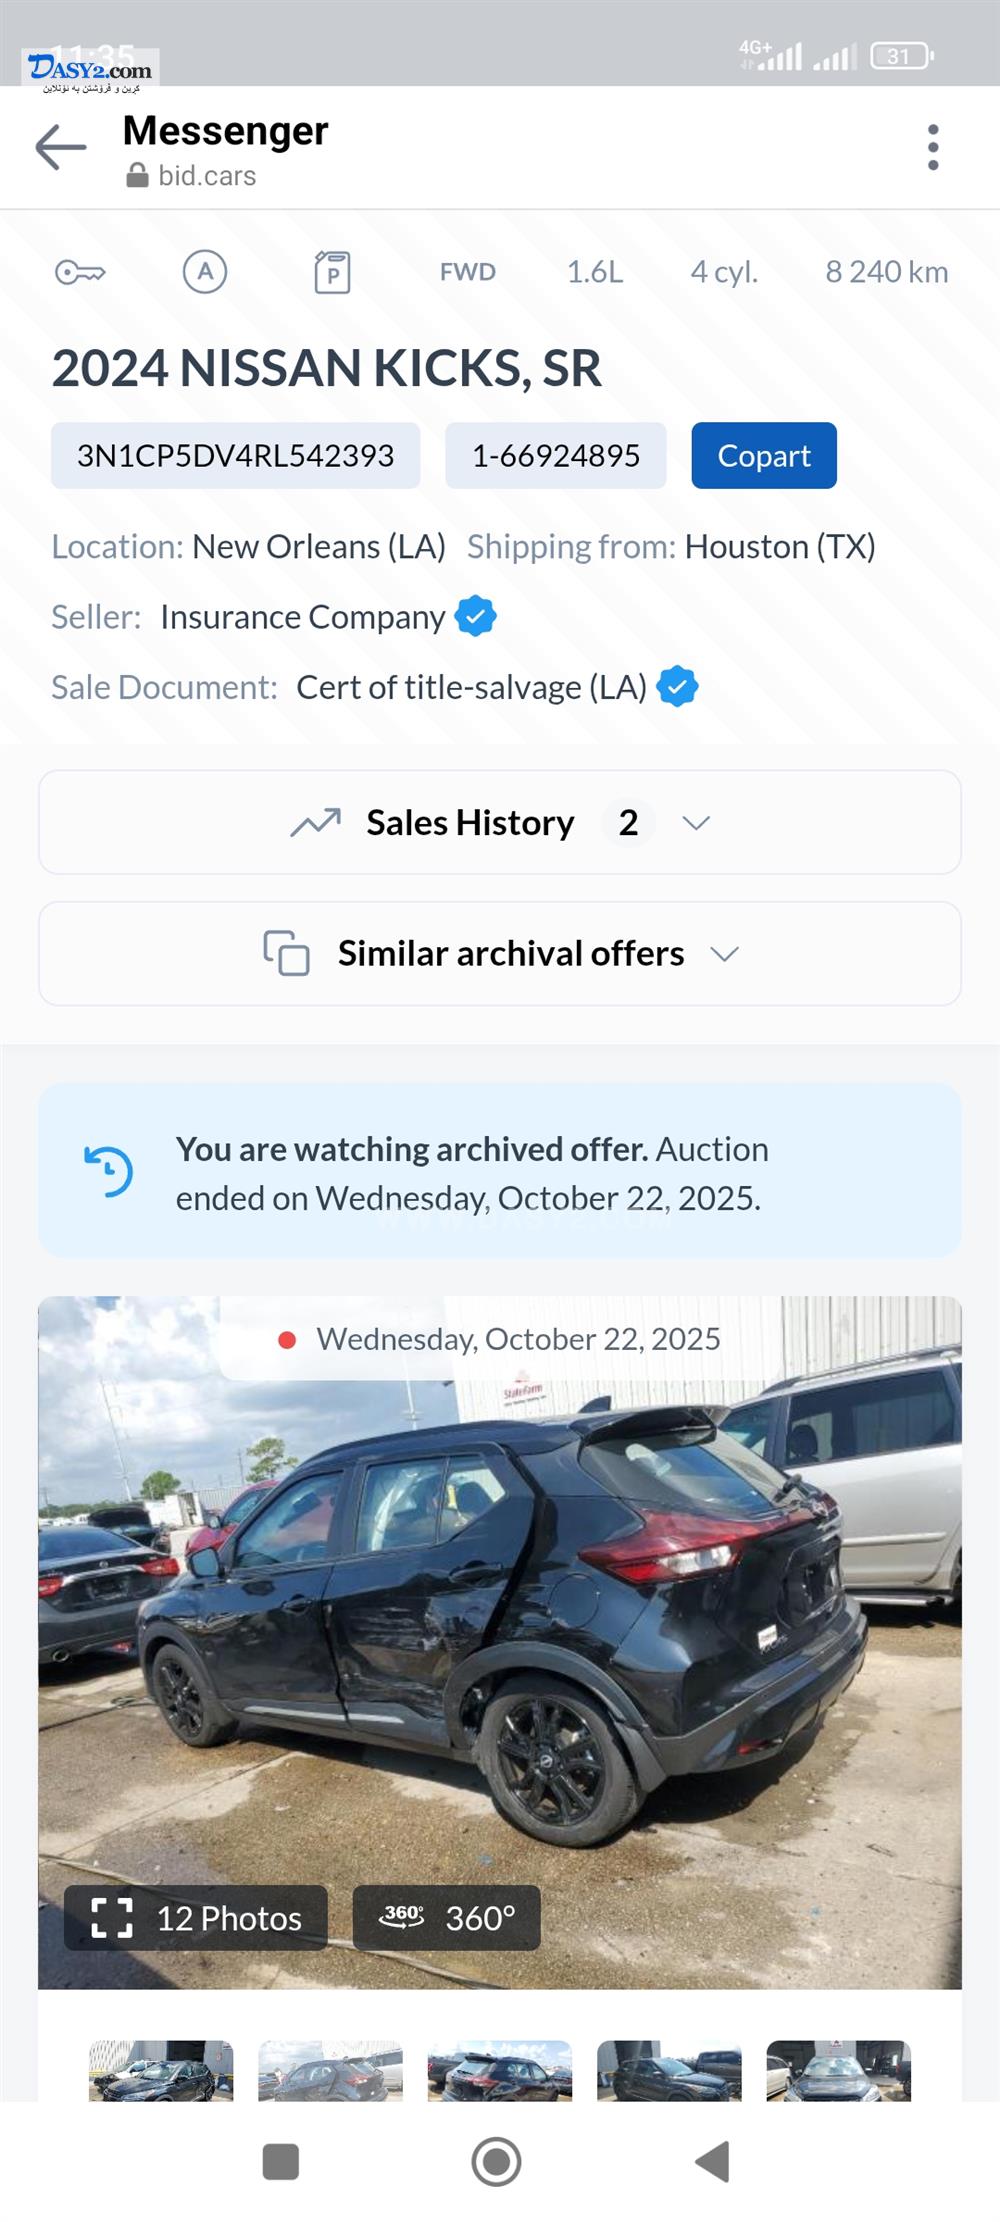1000x2222 pixels.
Task: Open the 360° view
Action: pos(447,1918)
